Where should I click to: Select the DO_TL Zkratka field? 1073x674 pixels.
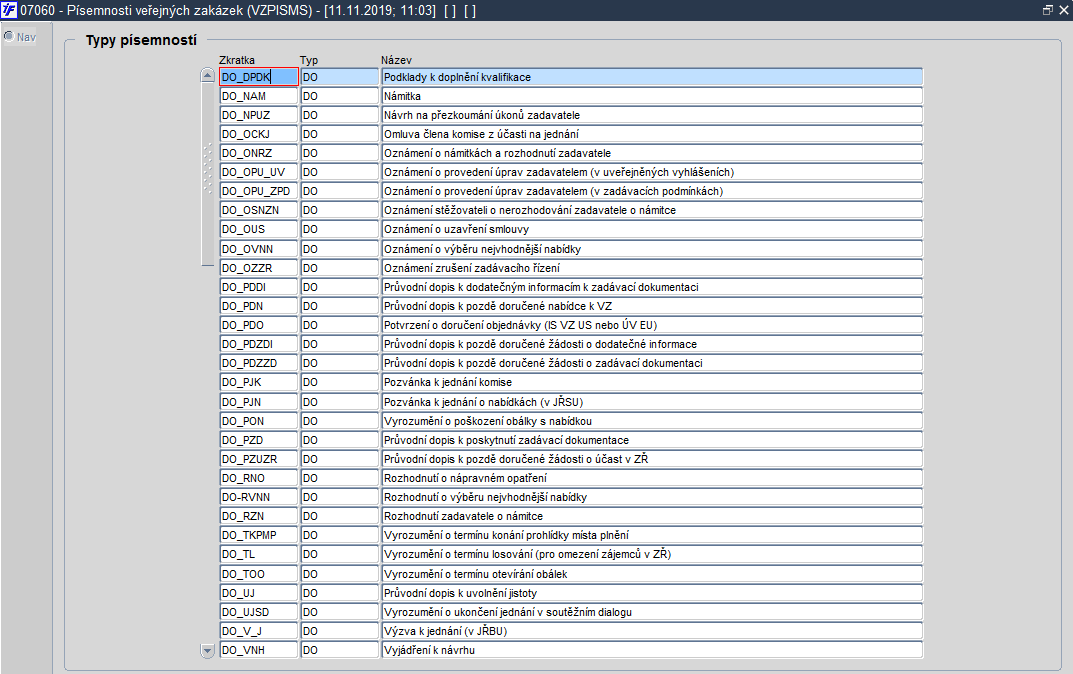pyautogui.click(x=259, y=554)
